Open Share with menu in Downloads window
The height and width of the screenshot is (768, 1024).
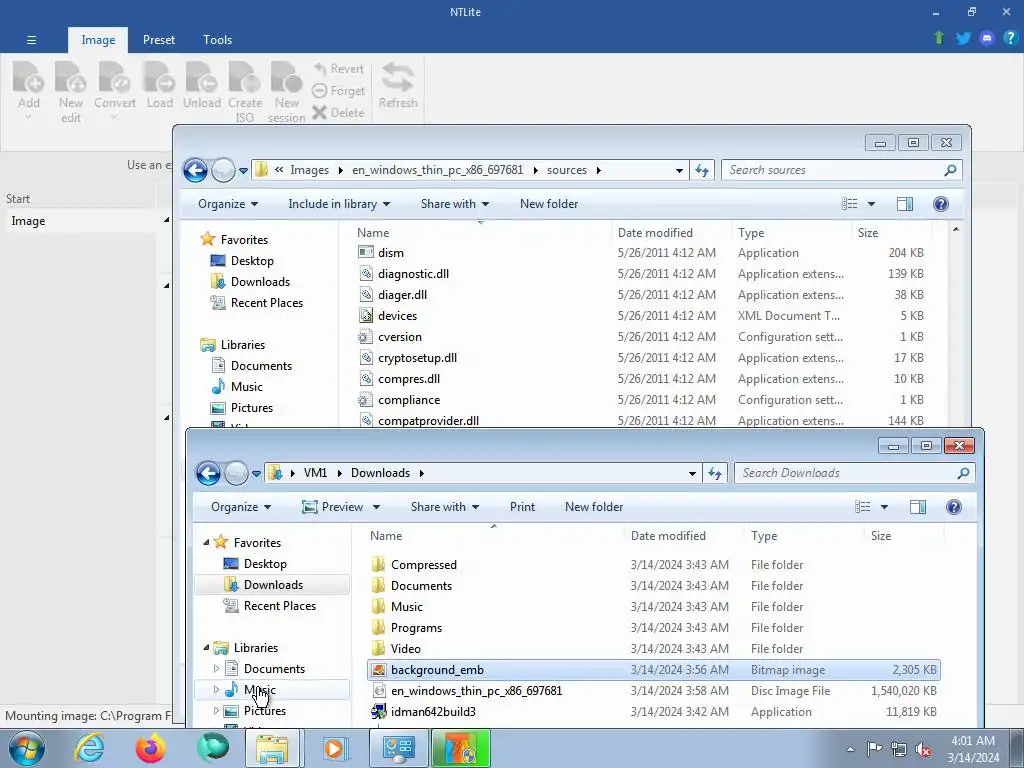click(x=445, y=507)
